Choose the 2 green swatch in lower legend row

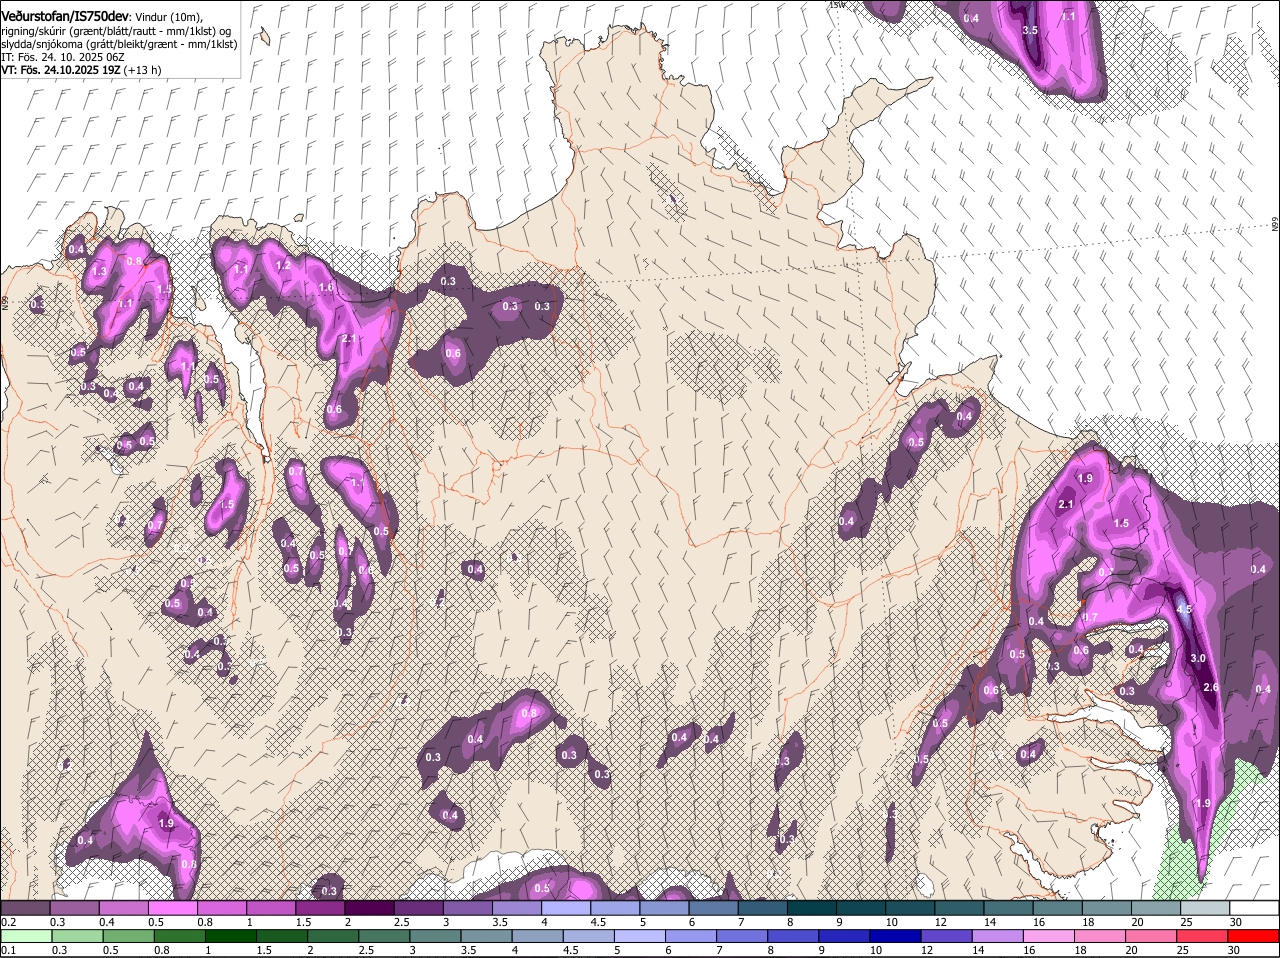coord(335,936)
